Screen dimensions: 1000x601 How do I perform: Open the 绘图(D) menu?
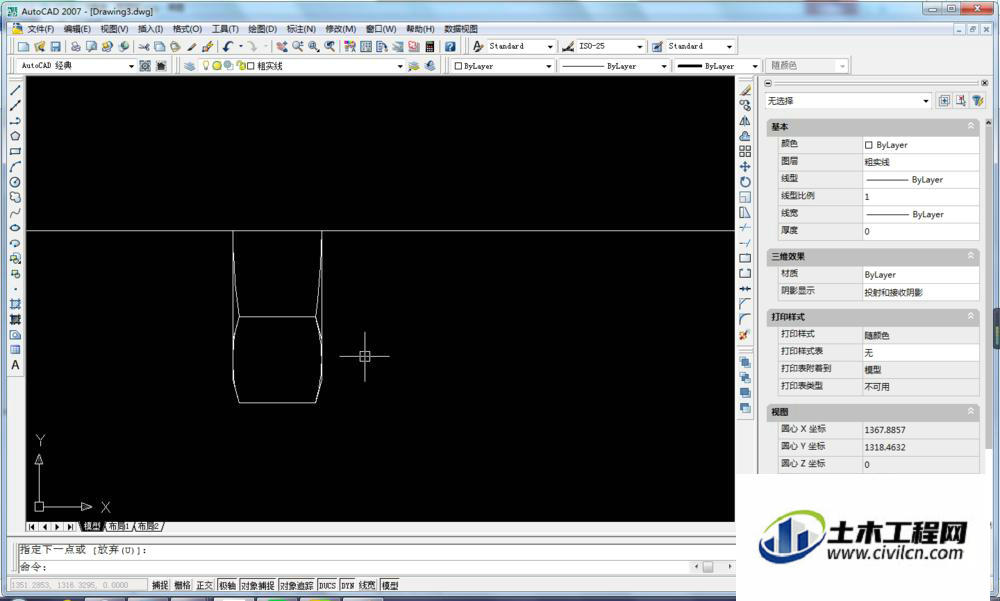click(x=262, y=29)
